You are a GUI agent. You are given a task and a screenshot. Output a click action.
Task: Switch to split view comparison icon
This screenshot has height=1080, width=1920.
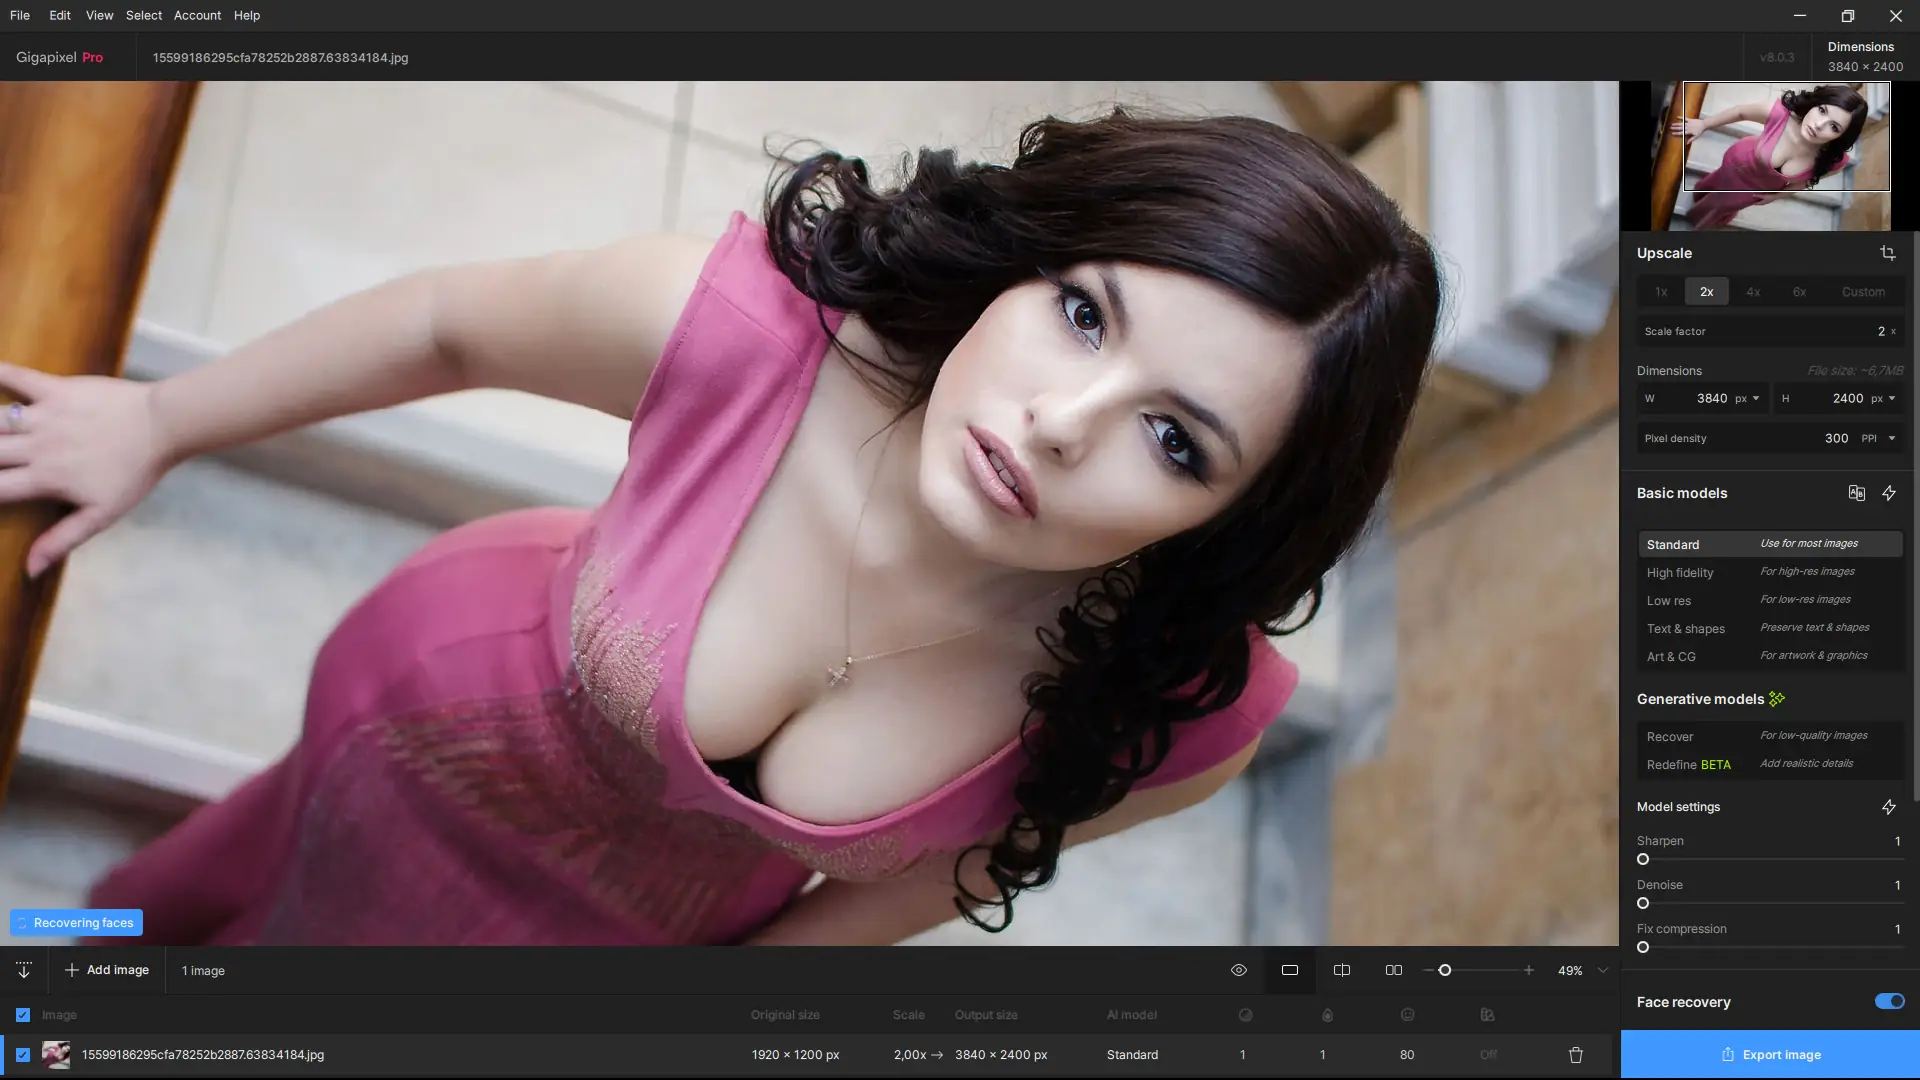tap(1342, 970)
